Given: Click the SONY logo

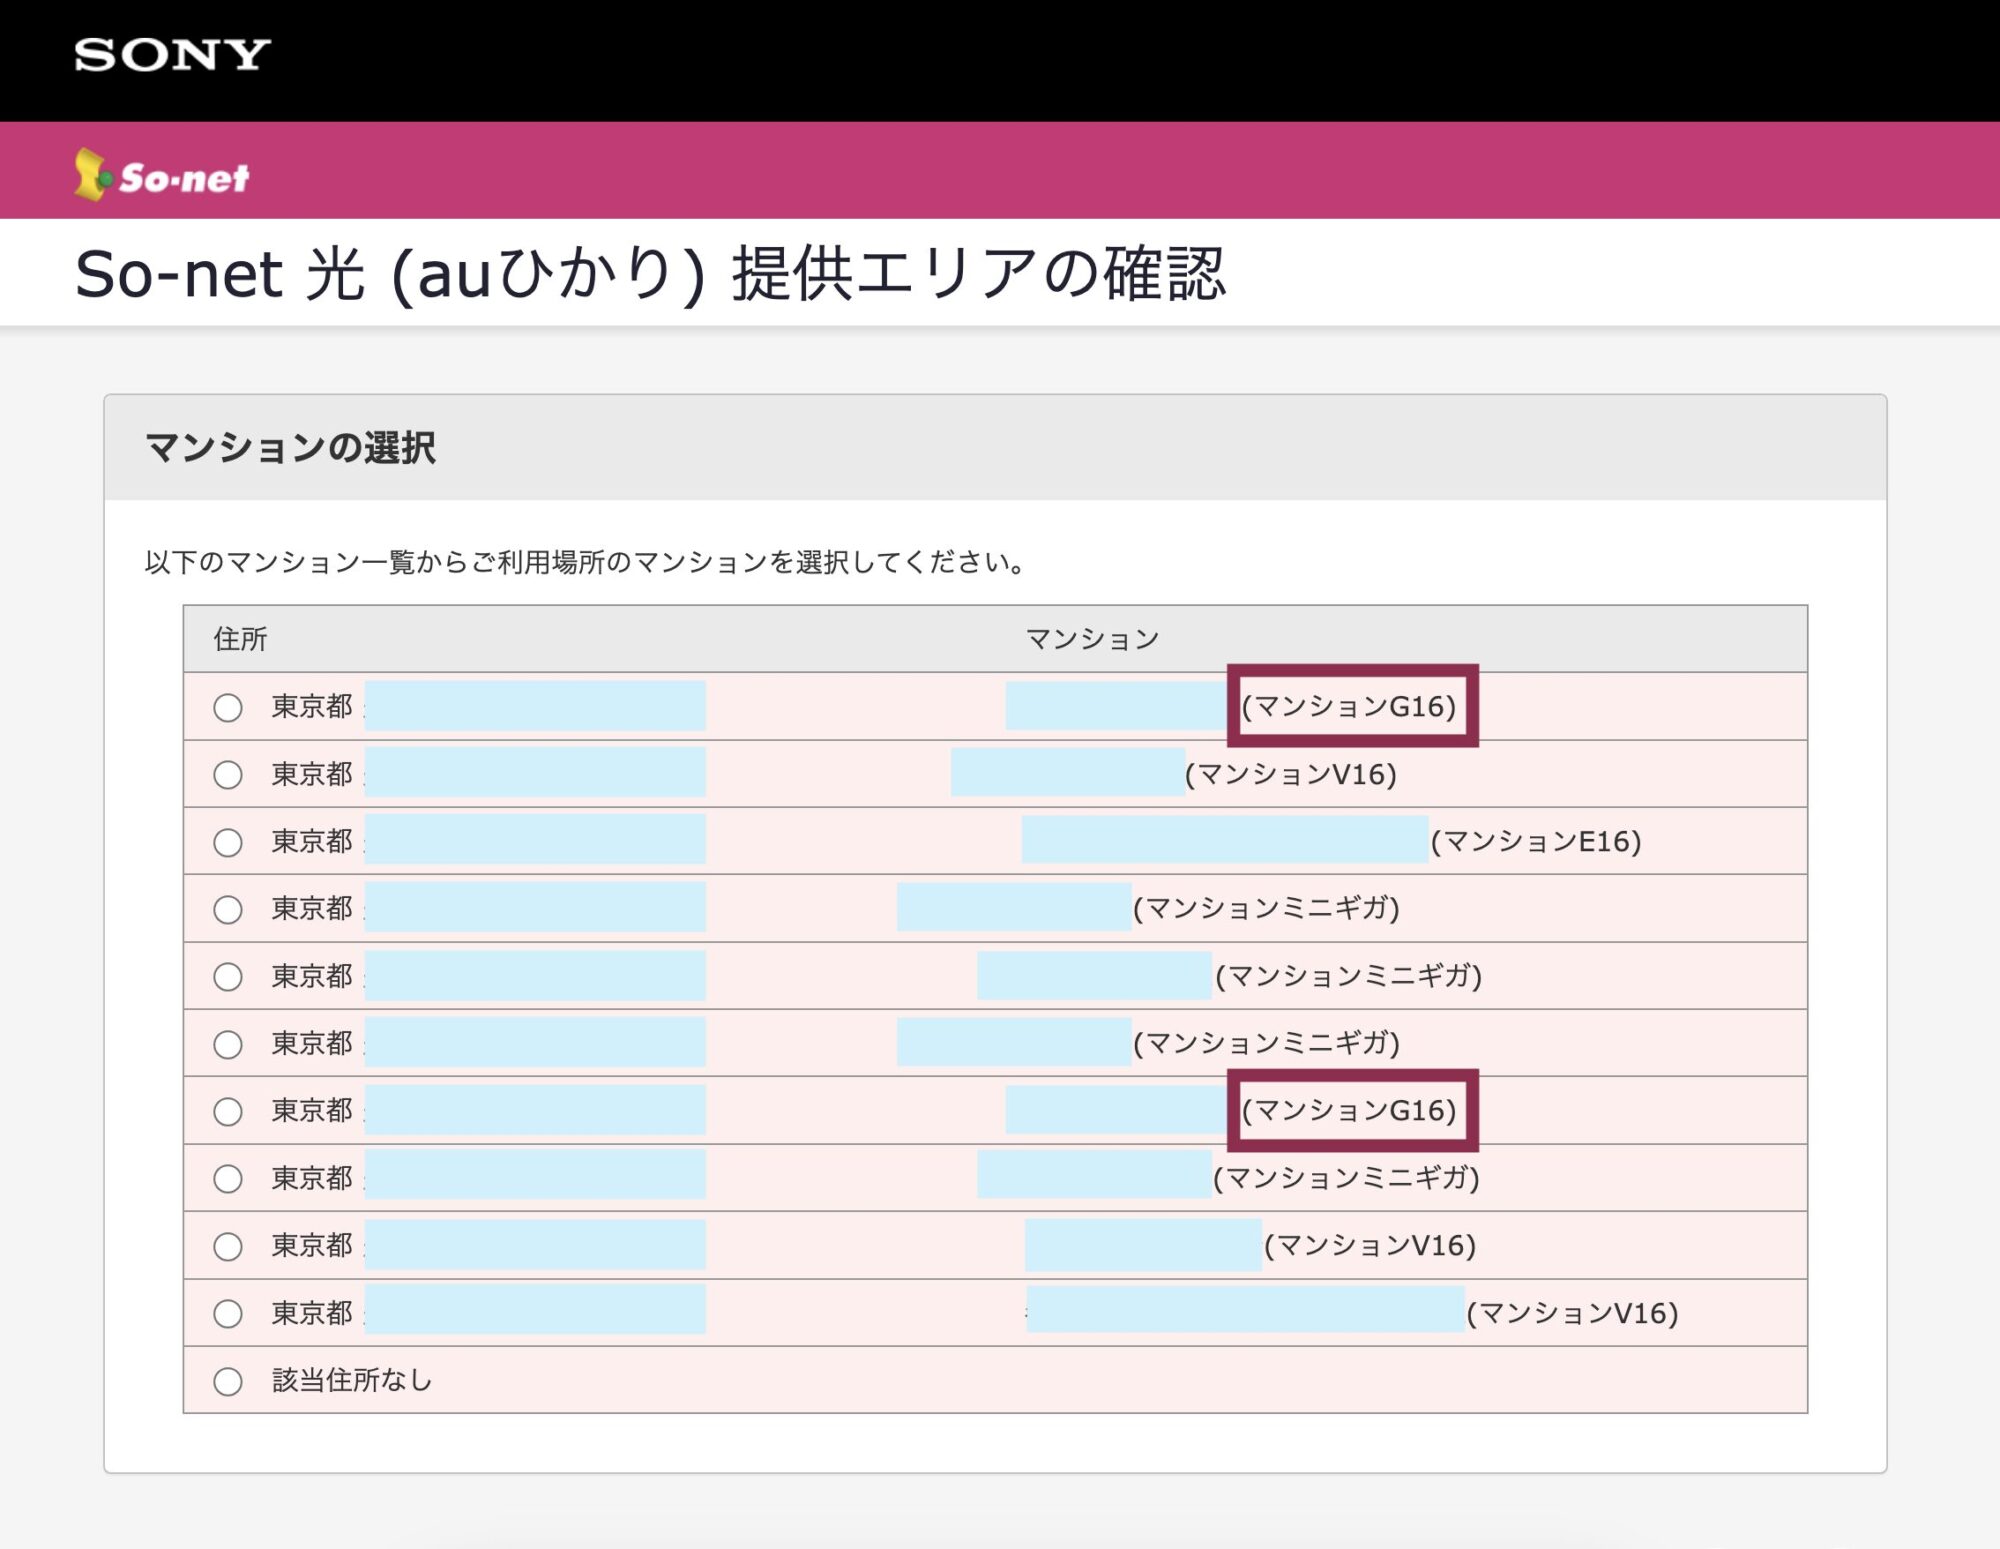Looking at the screenshot, I should 170,55.
